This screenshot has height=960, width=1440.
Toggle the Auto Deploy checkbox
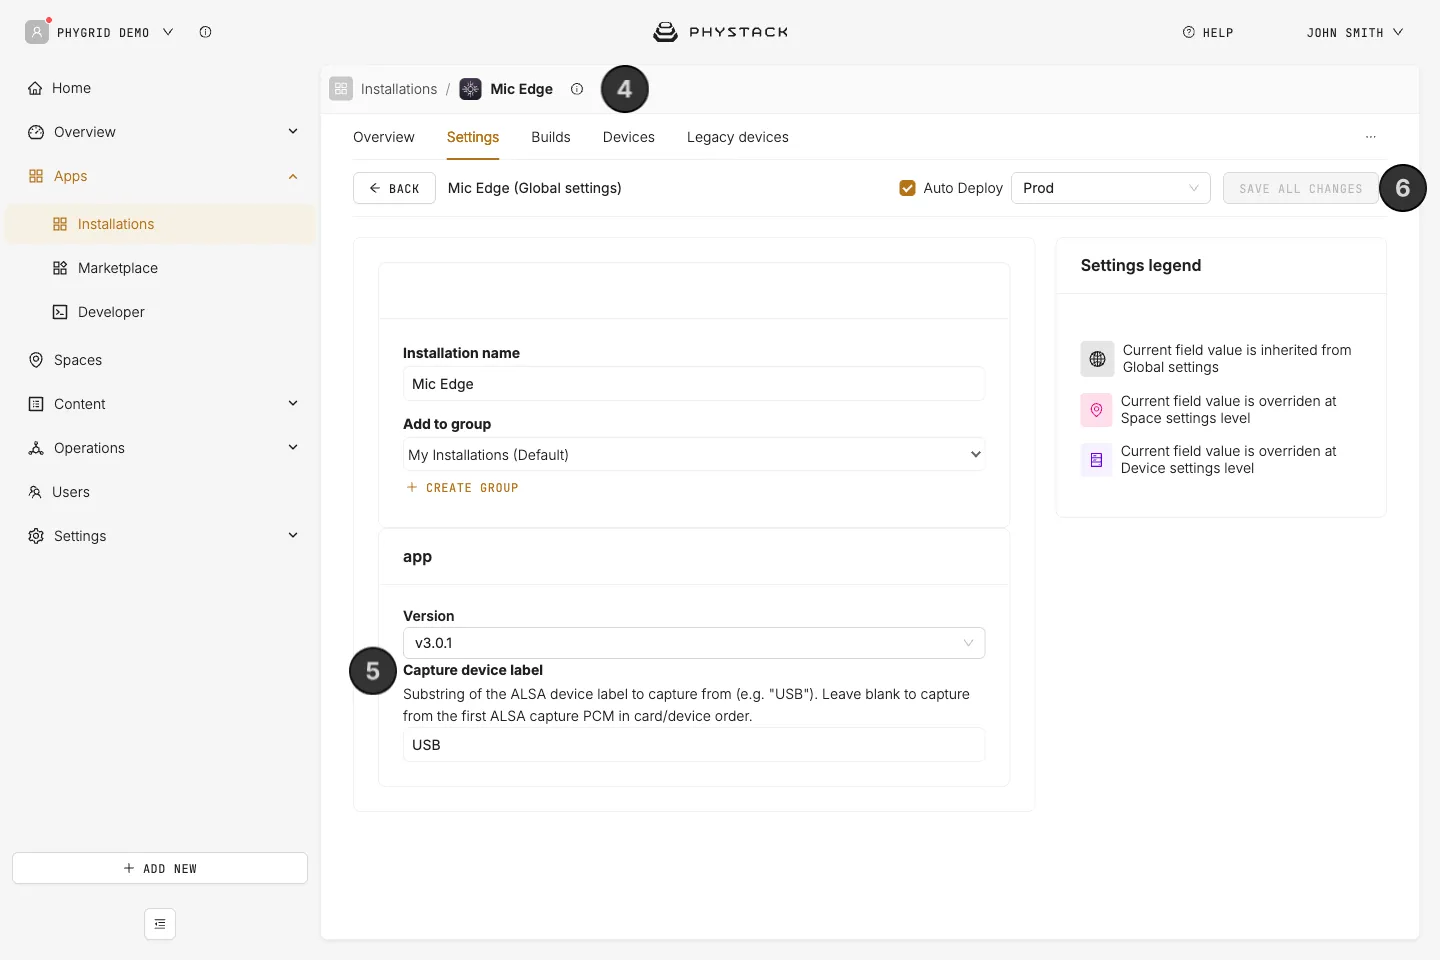click(908, 188)
